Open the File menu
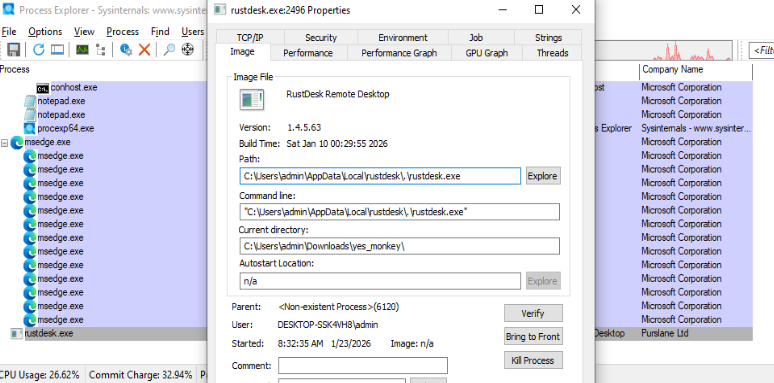 tap(9, 32)
